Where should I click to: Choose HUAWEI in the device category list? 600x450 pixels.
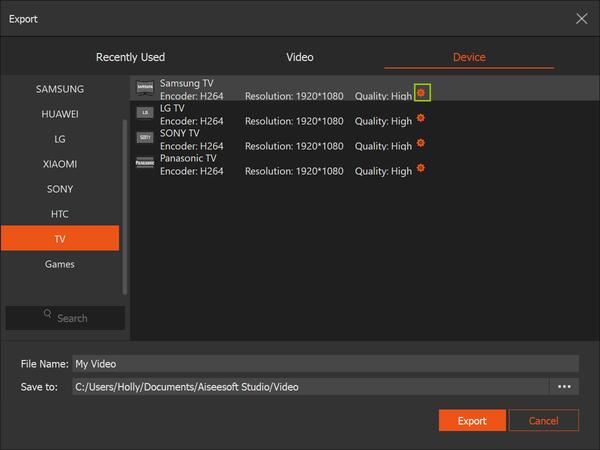coord(60,114)
